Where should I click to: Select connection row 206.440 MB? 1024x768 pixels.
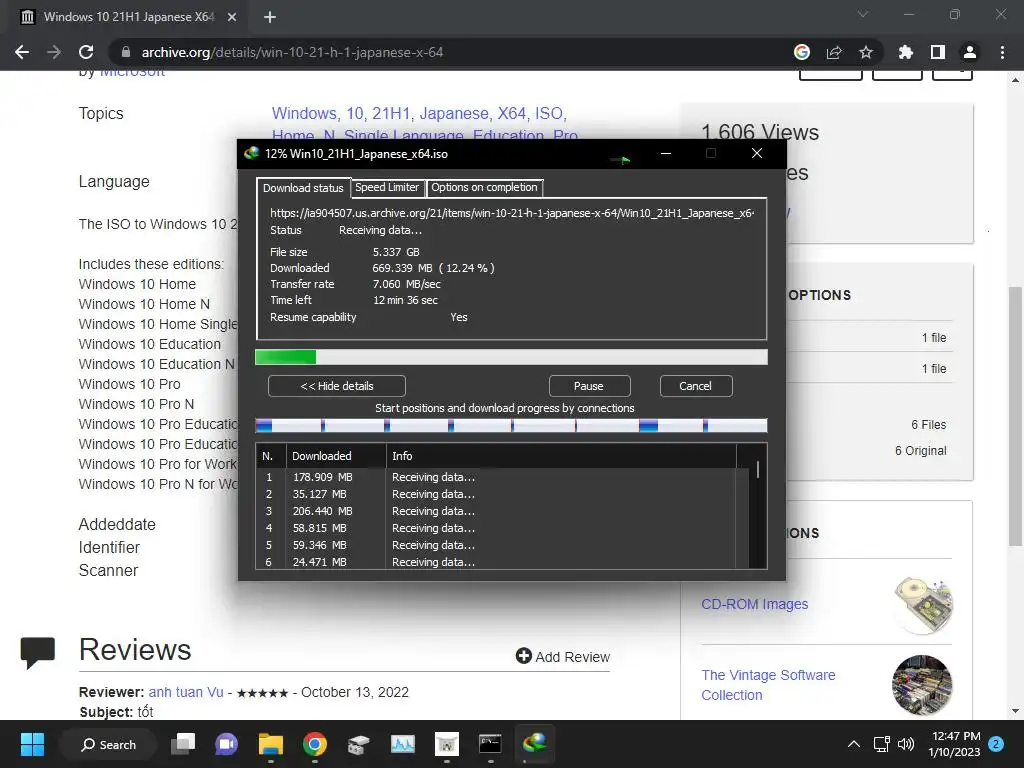[x=502, y=511]
